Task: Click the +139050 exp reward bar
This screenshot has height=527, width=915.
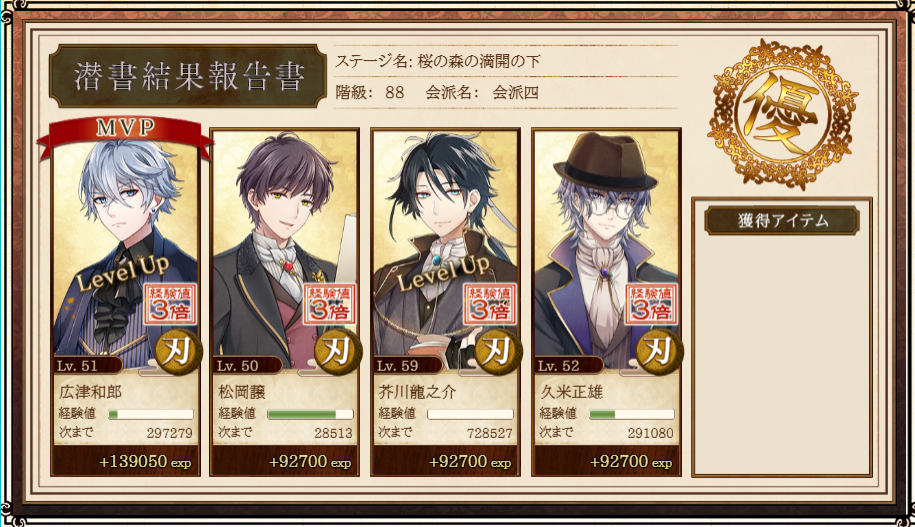Action: (x=125, y=461)
